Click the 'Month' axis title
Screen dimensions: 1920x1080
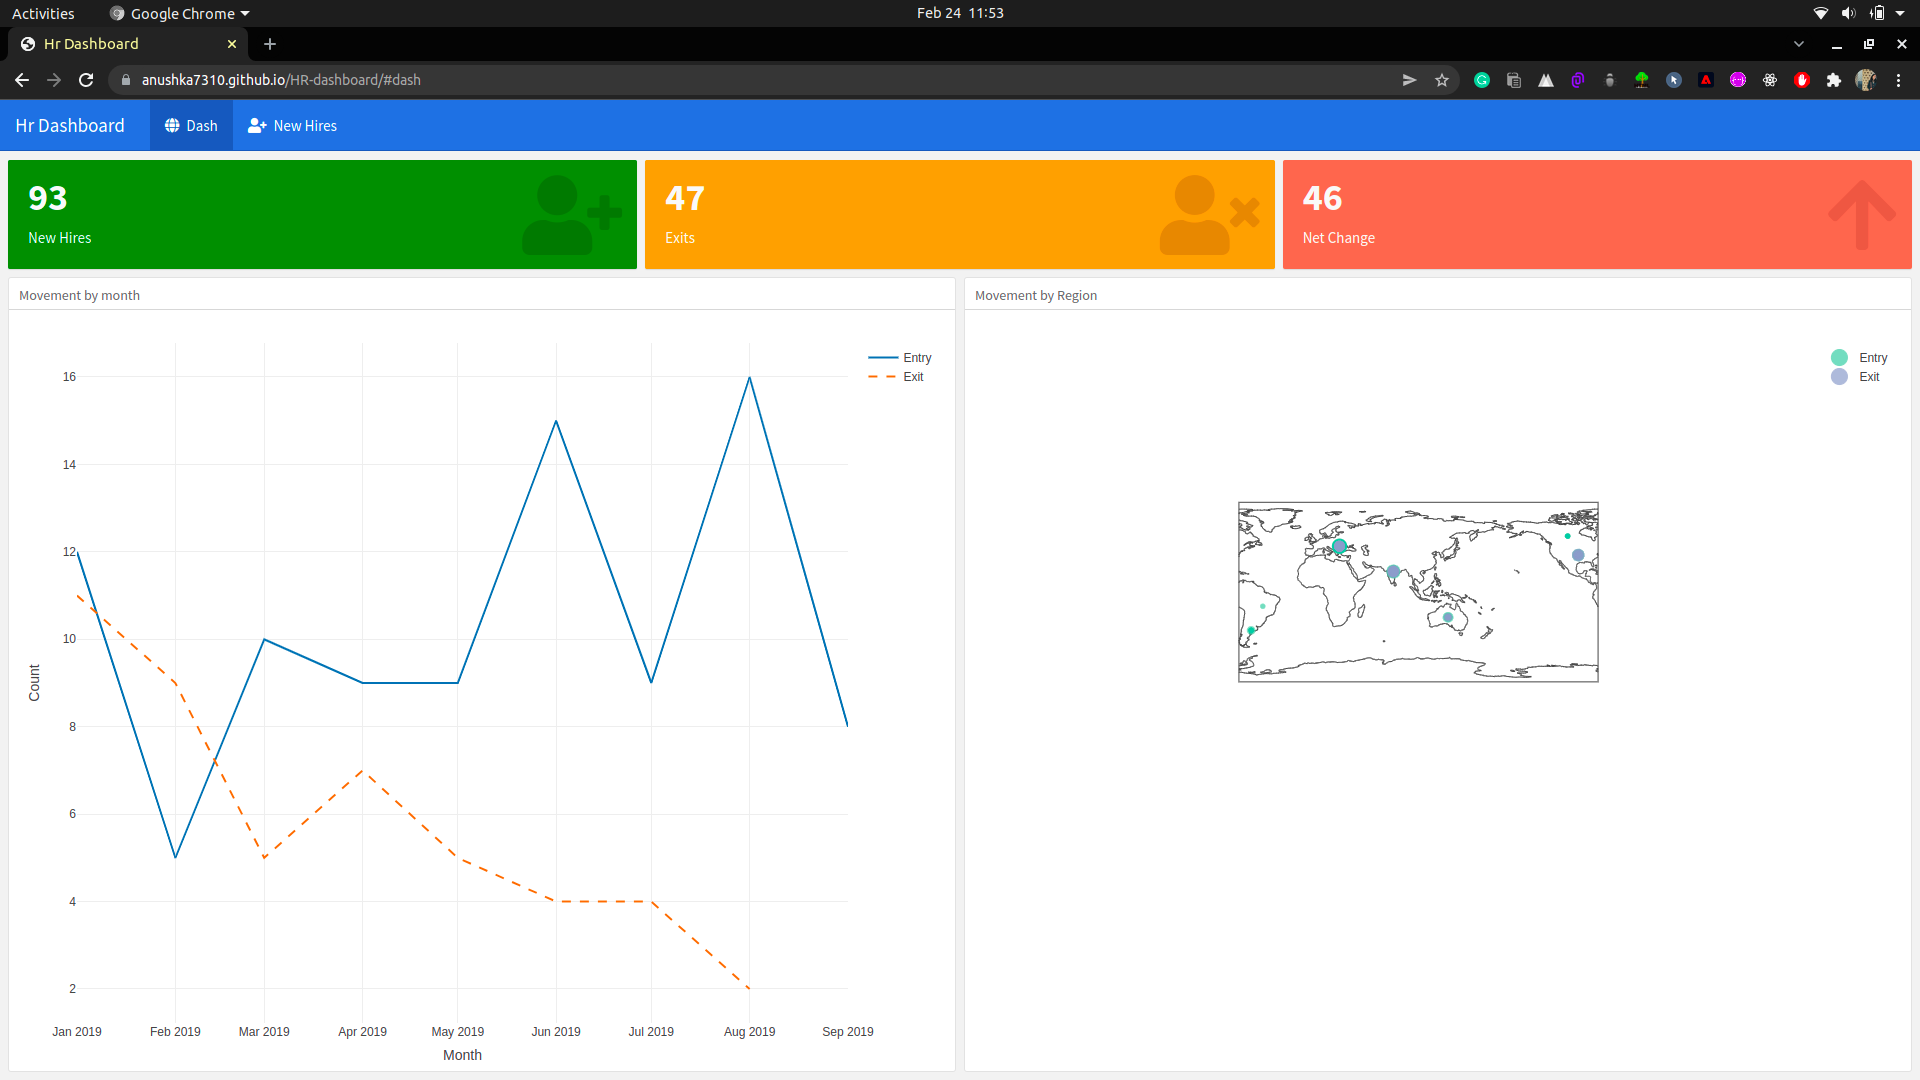click(462, 1055)
